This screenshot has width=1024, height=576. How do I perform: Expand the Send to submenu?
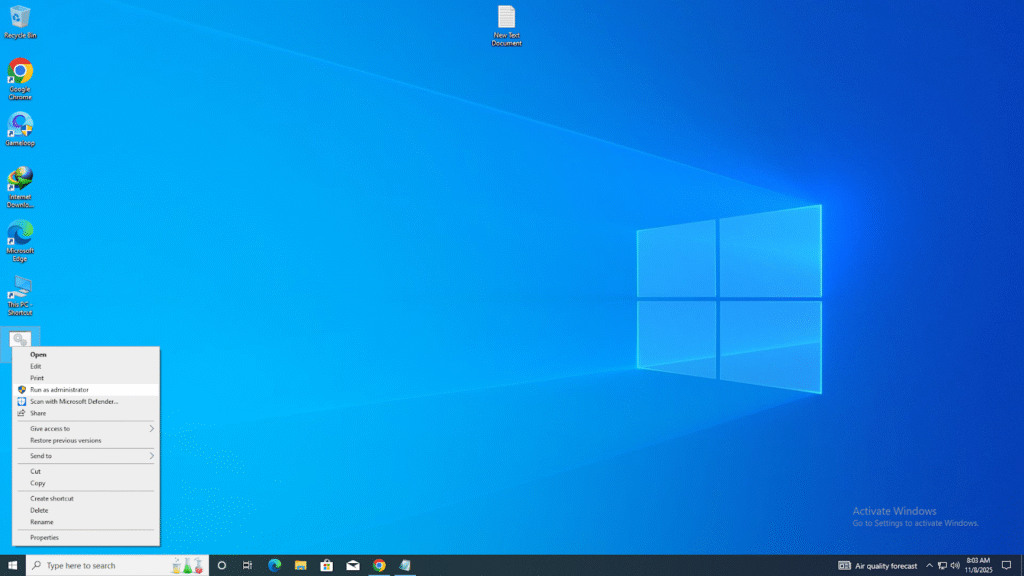pyautogui.click(x=86, y=456)
